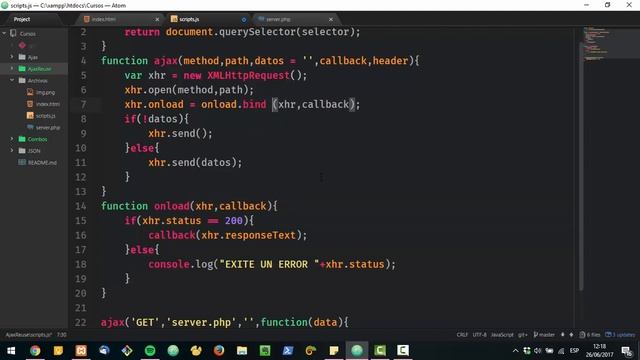The width and height of the screenshot is (640, 360).
Task: Change the UTF-8 encoding in status bar
Action: pyautogui.click(x=479, y=335)
